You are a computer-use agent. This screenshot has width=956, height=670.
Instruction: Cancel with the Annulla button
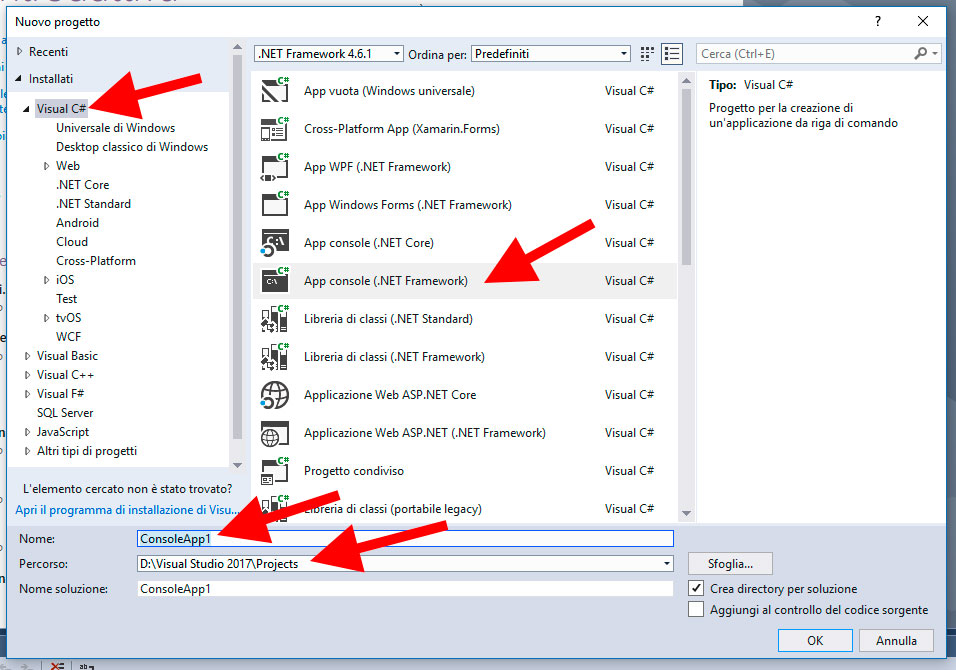(896, 640)
